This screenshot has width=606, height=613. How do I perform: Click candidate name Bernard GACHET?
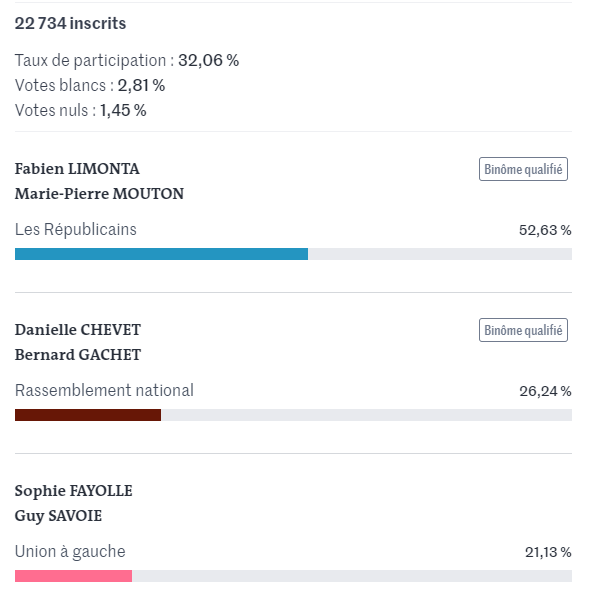(x=78, y=355)
